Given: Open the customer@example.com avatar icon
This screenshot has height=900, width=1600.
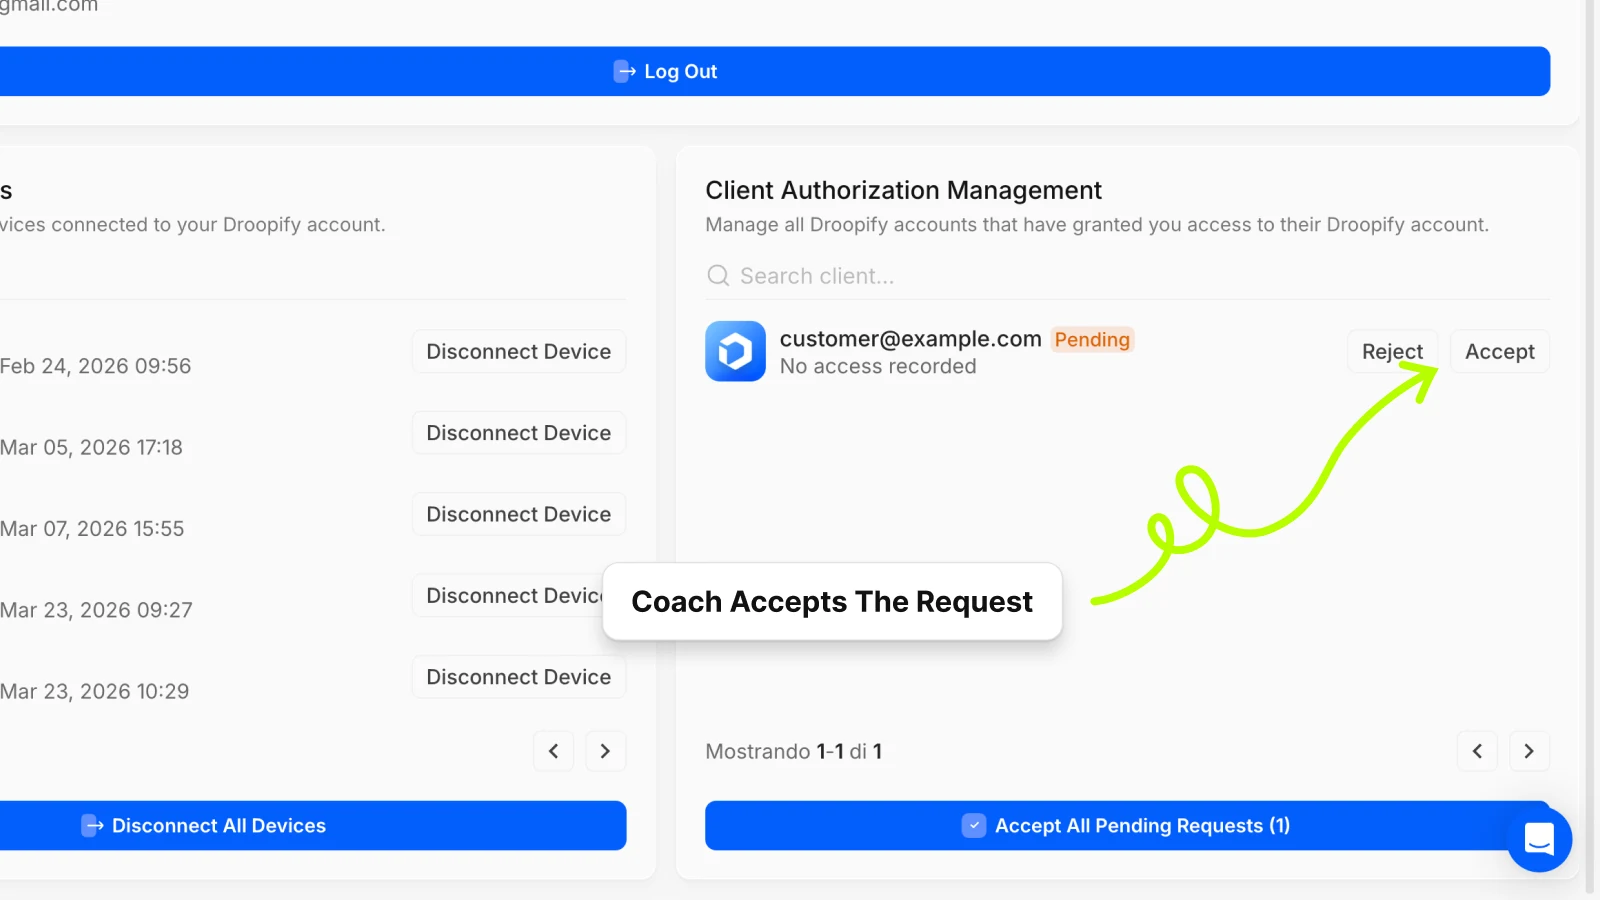Looking at the screenshot, I should click(735, 352).
